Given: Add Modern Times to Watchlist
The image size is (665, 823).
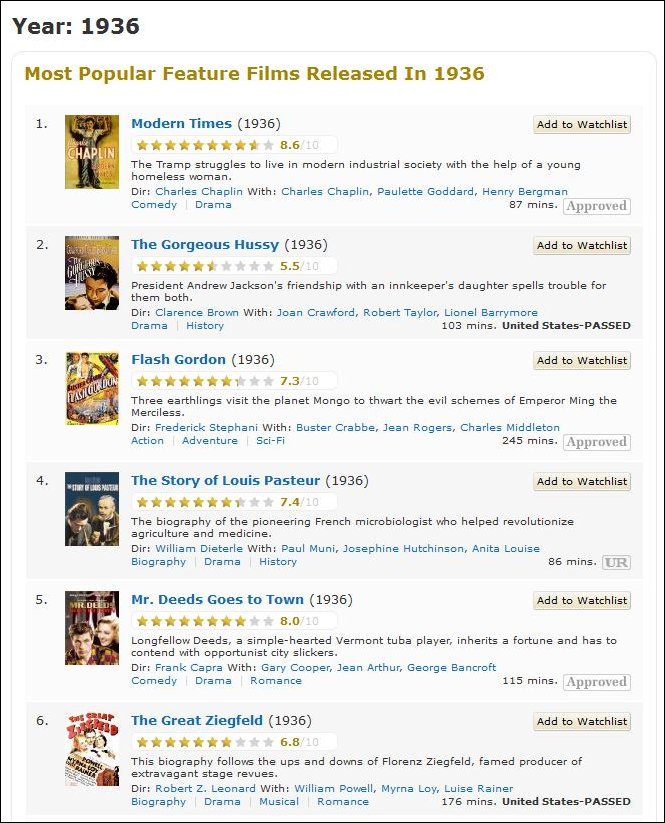Looking at the screenshot, I should point(582,125).
